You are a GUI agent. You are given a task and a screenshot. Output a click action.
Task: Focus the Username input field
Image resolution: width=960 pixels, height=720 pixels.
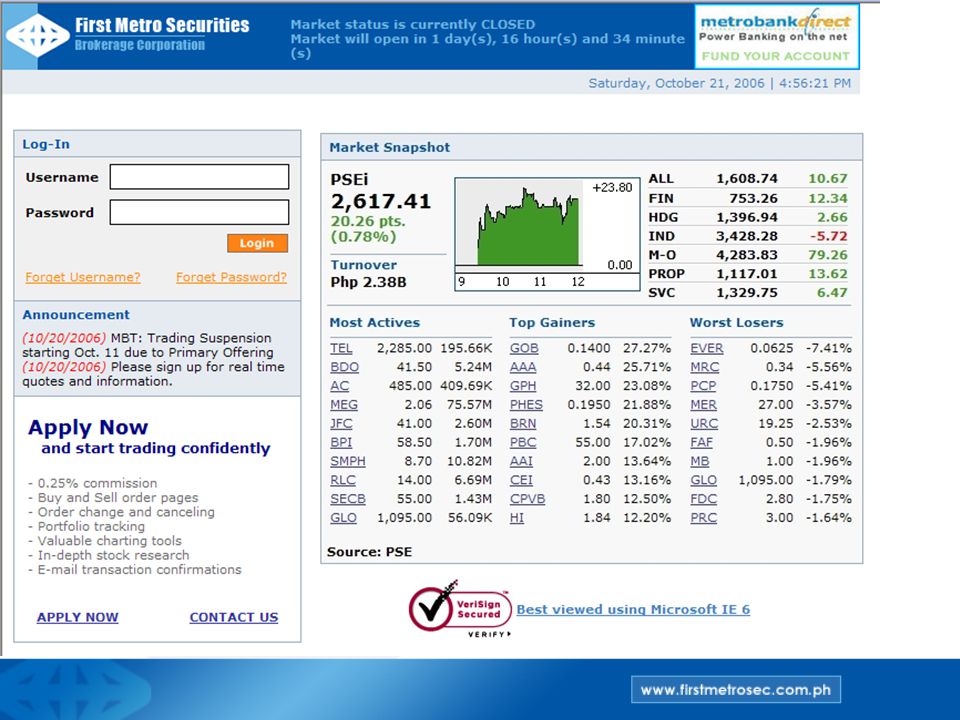point(199,177)
